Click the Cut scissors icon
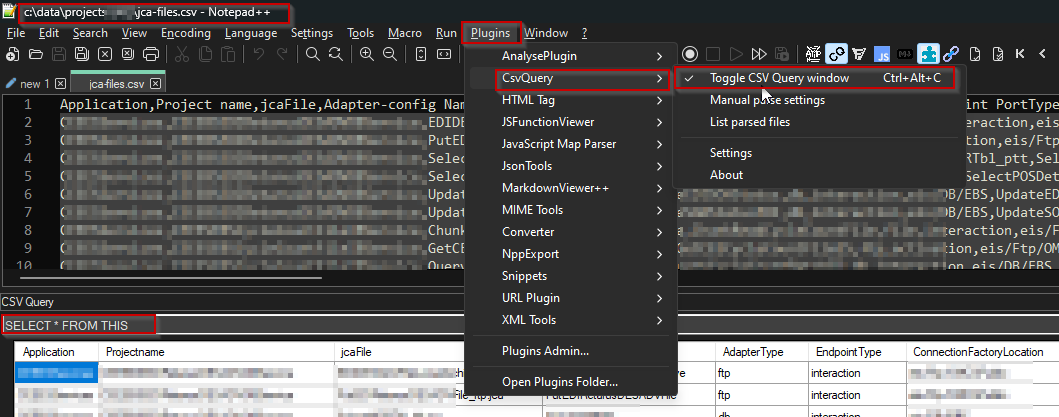 (182, 54)
